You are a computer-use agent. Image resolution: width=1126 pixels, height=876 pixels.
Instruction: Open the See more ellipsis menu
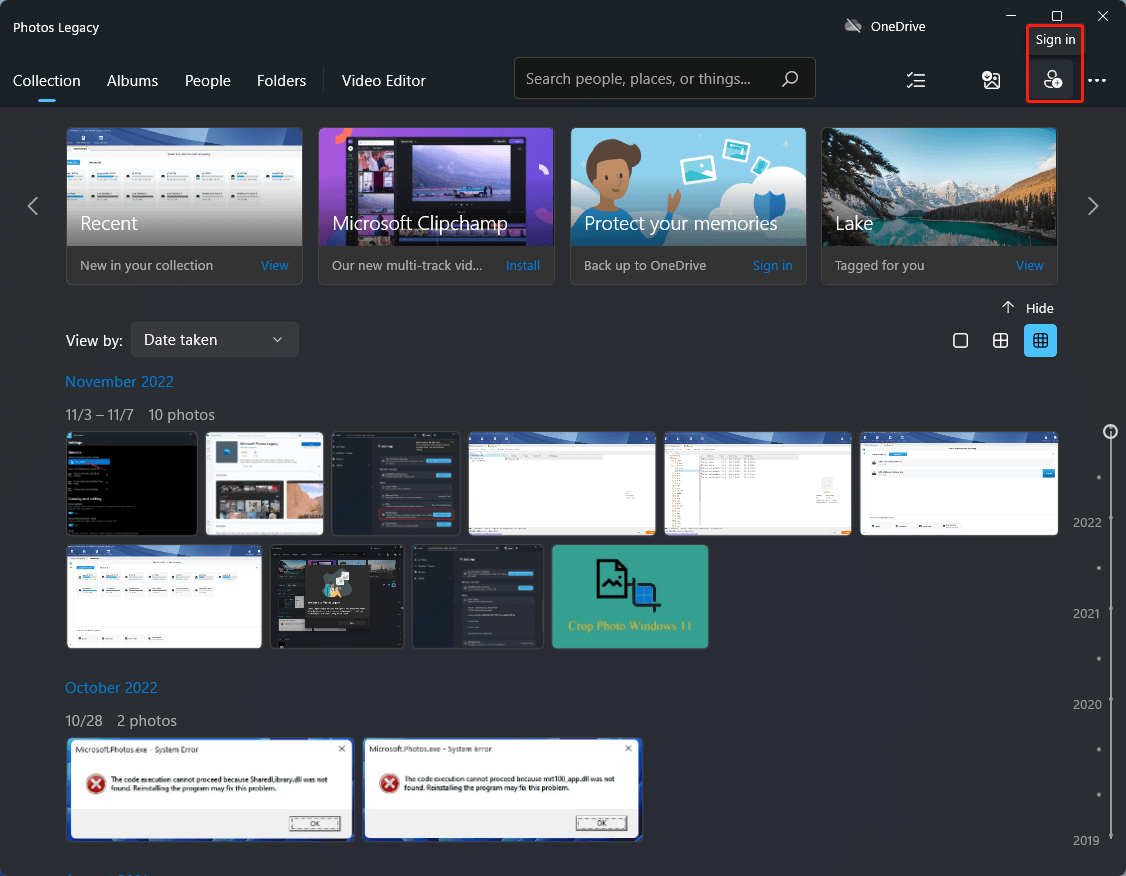(1097, 80)
